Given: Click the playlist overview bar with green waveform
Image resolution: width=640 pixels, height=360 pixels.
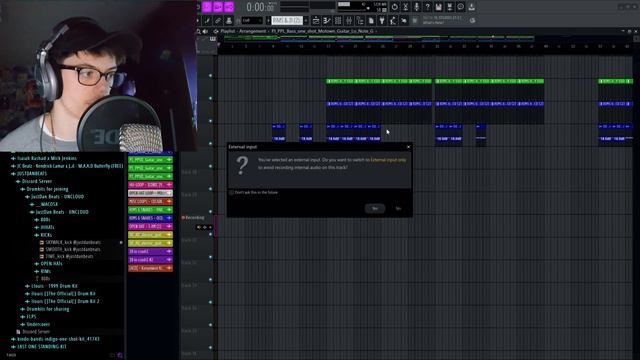Looking at the screenshot, I should 379,38.
